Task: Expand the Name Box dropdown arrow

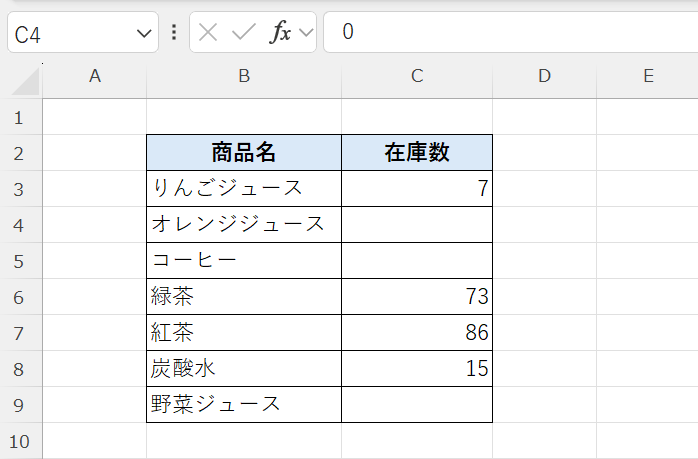Action: click(142, 33)
